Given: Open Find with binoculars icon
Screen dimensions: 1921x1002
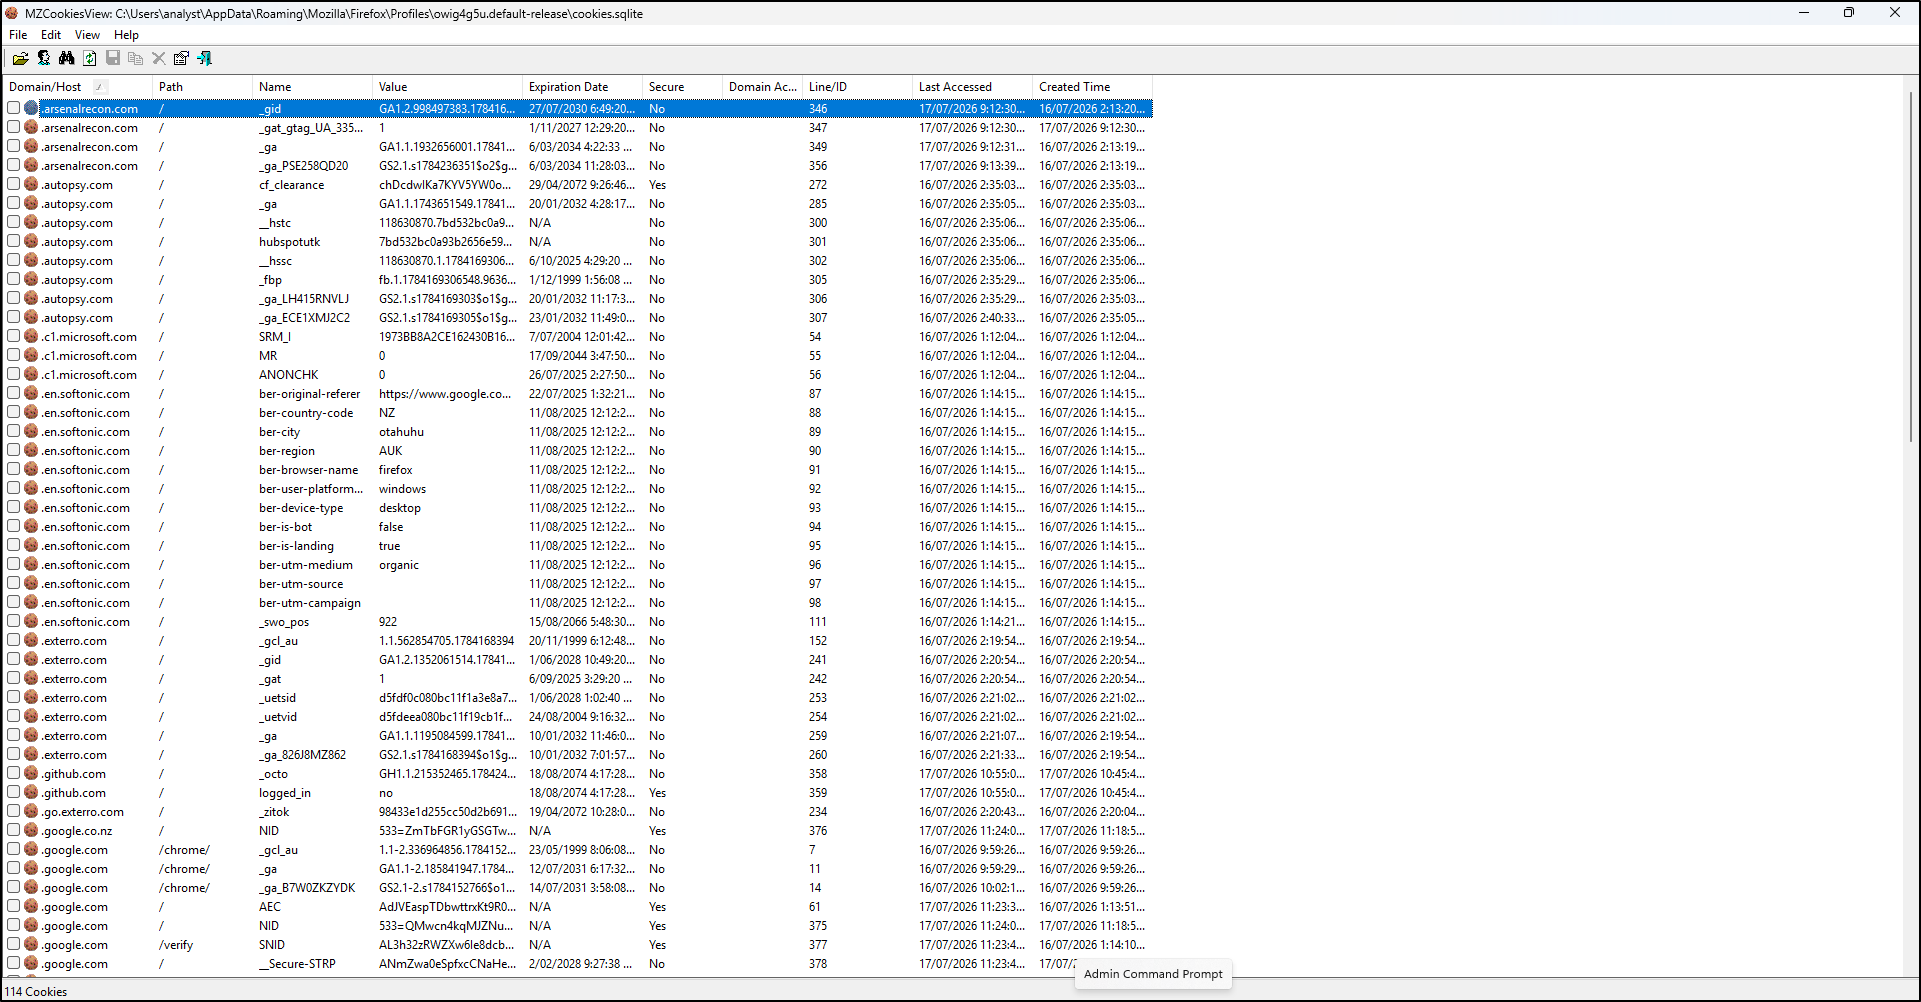Looking at the screenshot, I should click(x=67, y=58).
